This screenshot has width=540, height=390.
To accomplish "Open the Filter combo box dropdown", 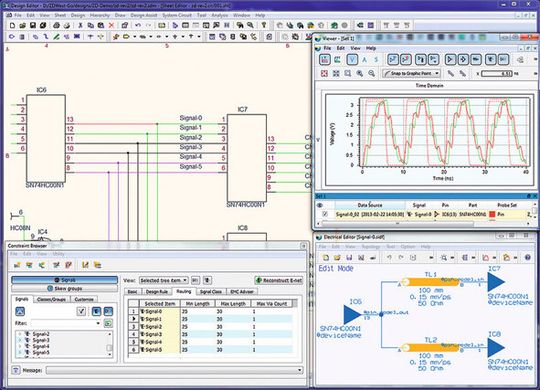I will point(98,323).
